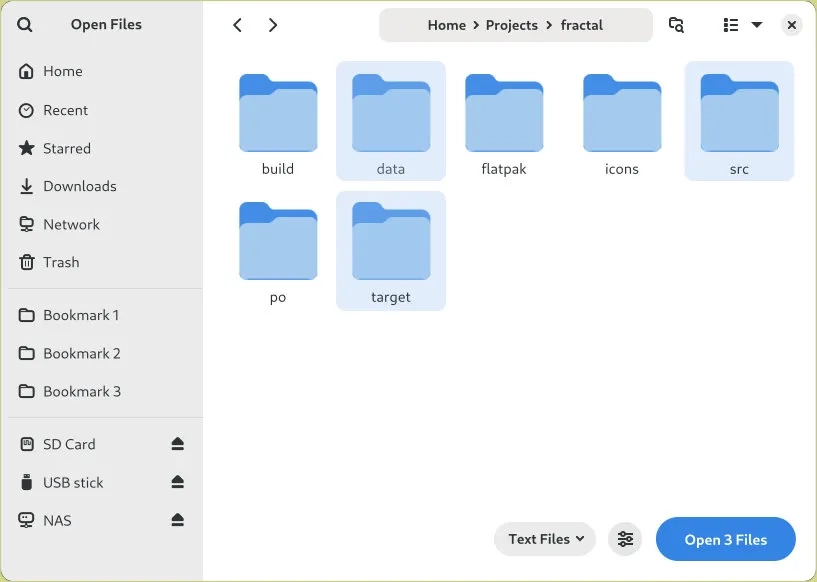Click the folder search icon

pos(676,25)
